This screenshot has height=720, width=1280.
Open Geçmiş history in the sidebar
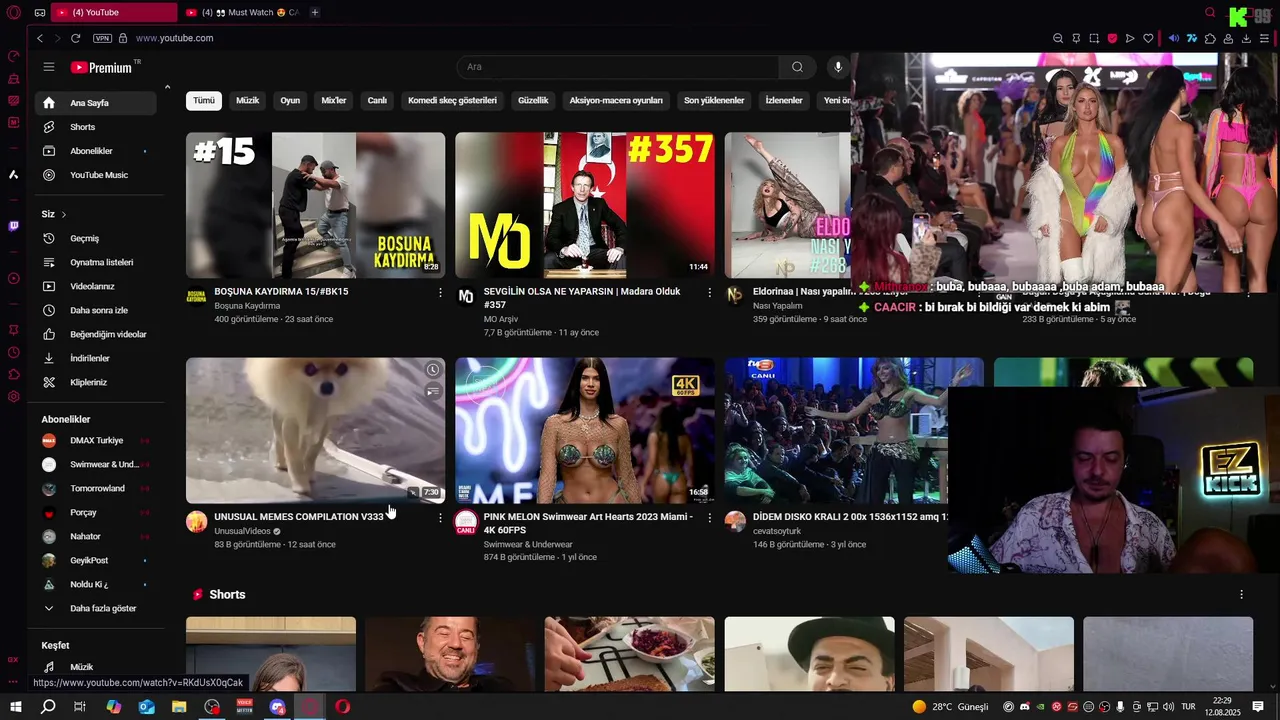96,238
